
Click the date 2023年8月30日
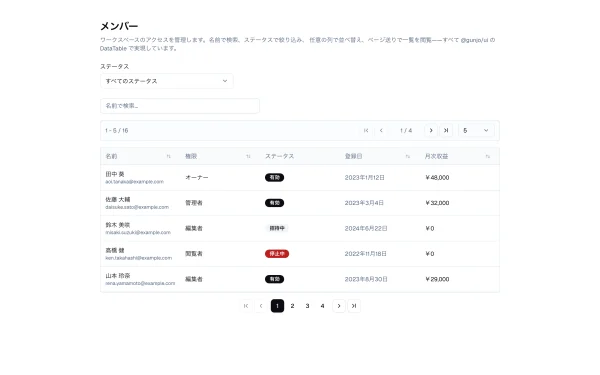[x=366, y=279]
